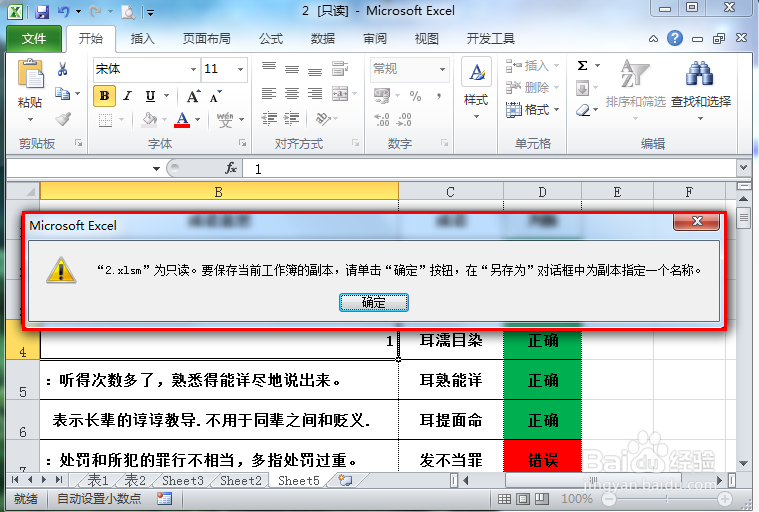Screen dimensions: 759x512
Task: Open font dialog launcher in 字体 group
Action: (243, 143)
